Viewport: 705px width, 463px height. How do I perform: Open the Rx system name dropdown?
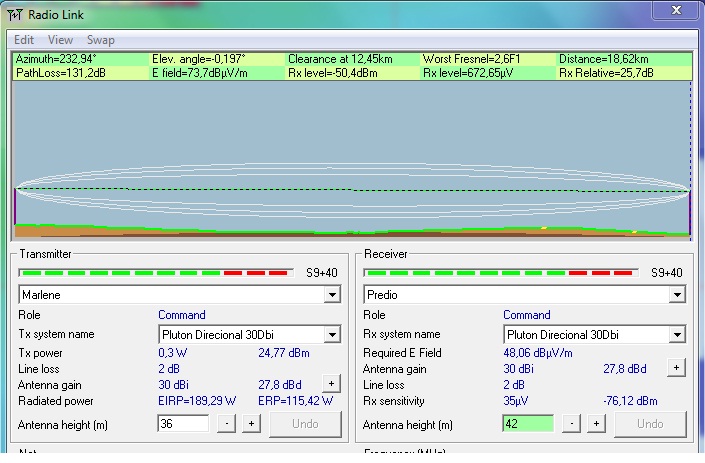[x=677, y=334]
